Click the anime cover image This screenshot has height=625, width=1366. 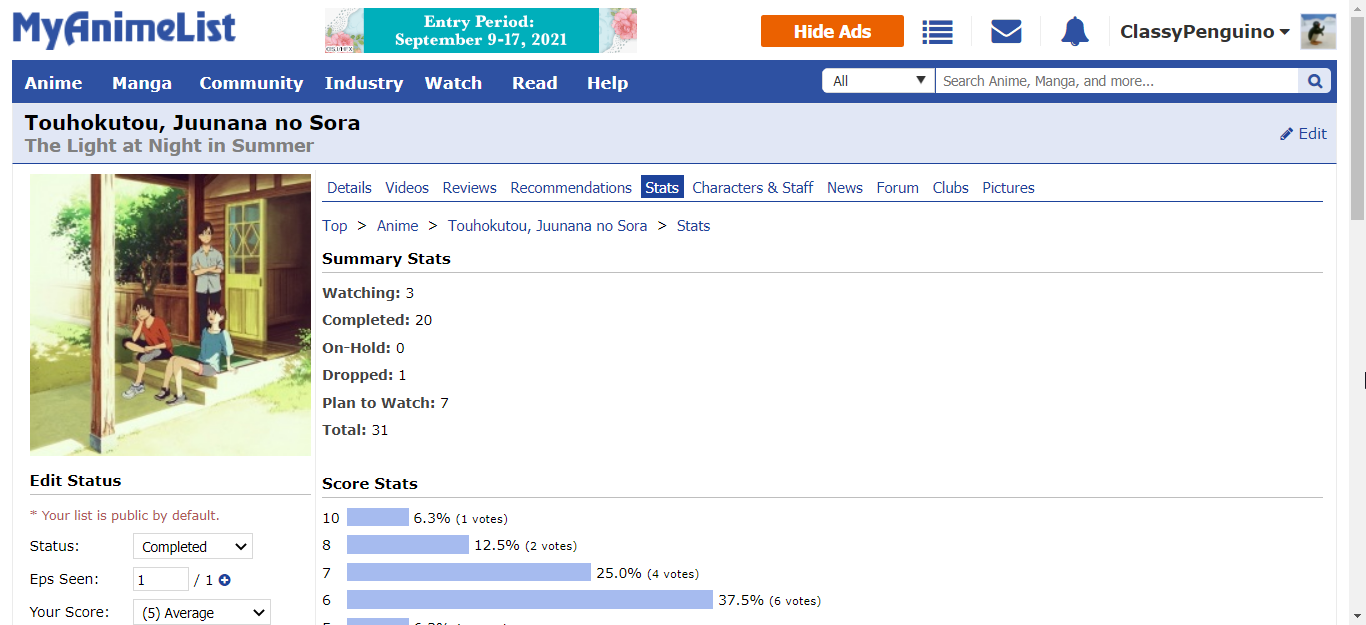(x=171, y=315)
